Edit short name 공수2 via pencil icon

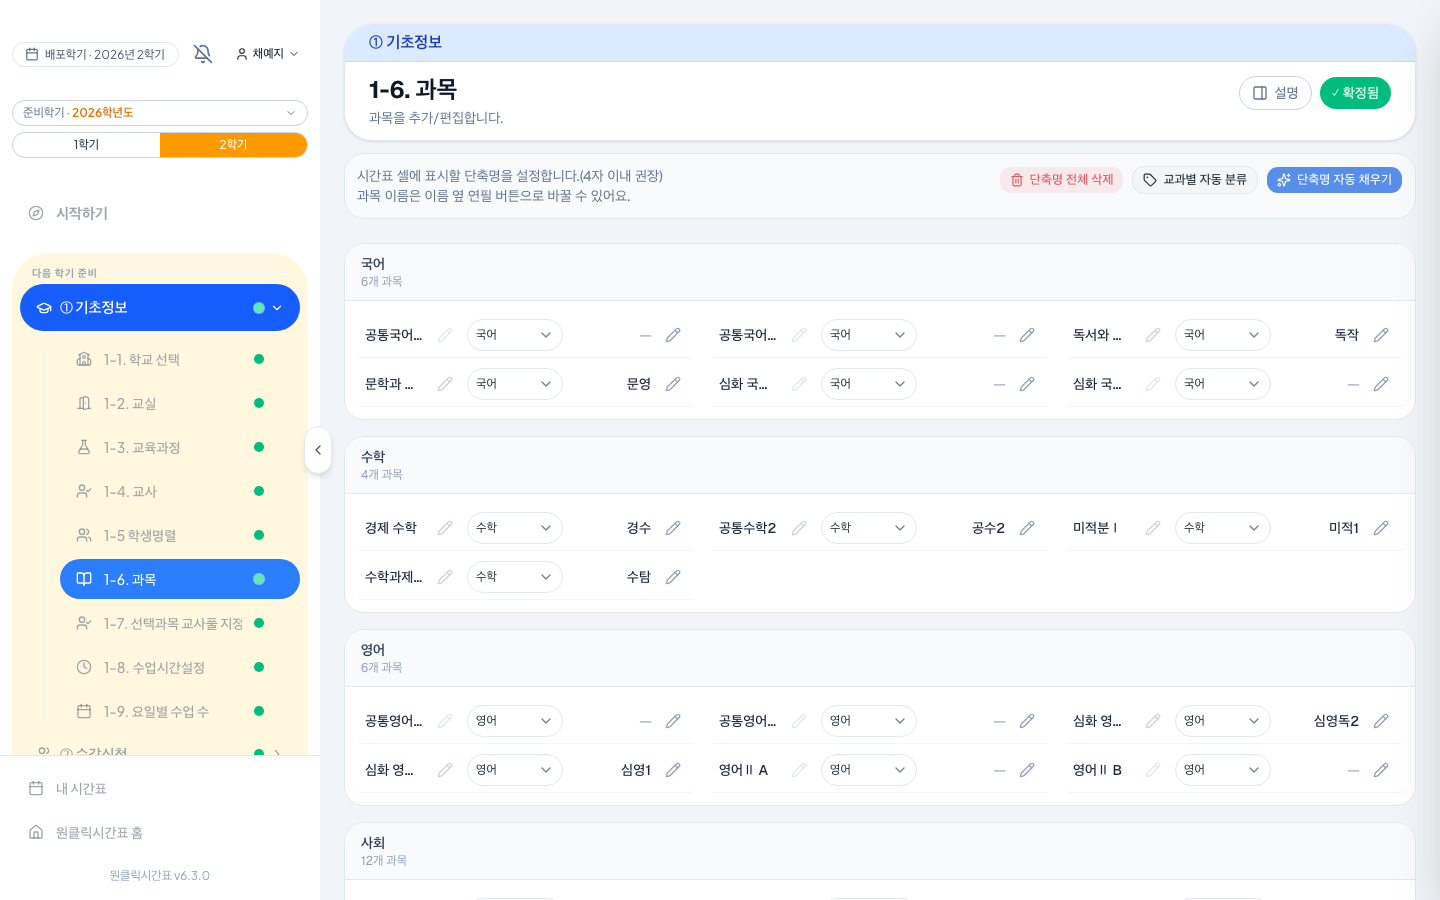pyautogui.click(x=1027, y=528)
